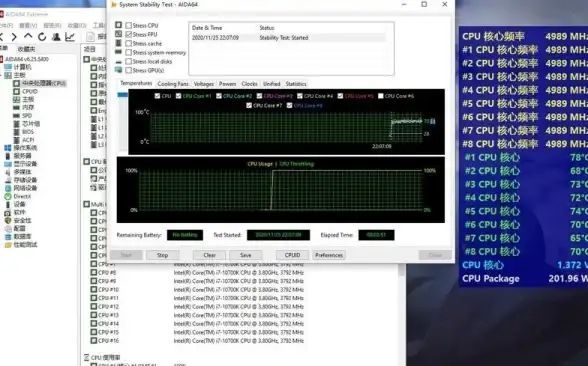This screenshot has width=588, height=366.
Task: Click the Stop button
Action: tap(162, 255)
